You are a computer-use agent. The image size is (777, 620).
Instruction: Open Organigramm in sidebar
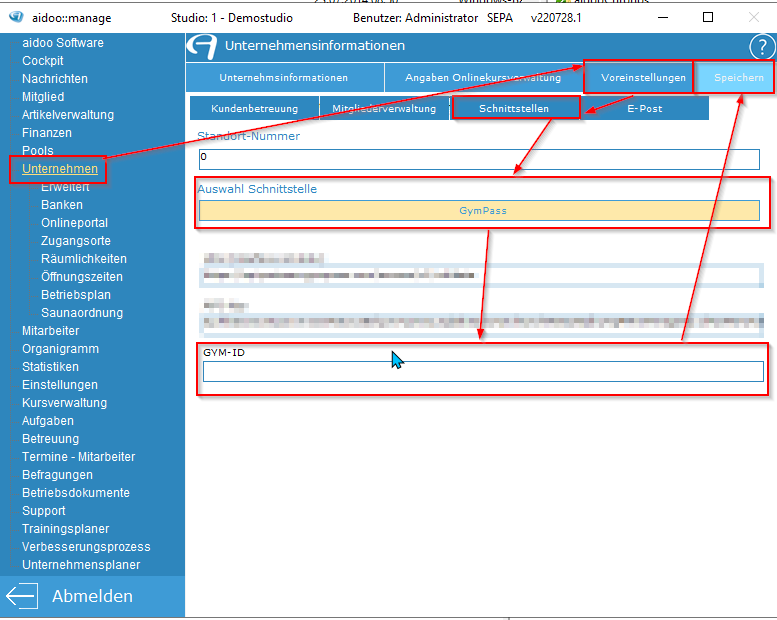tap(60, 348)
